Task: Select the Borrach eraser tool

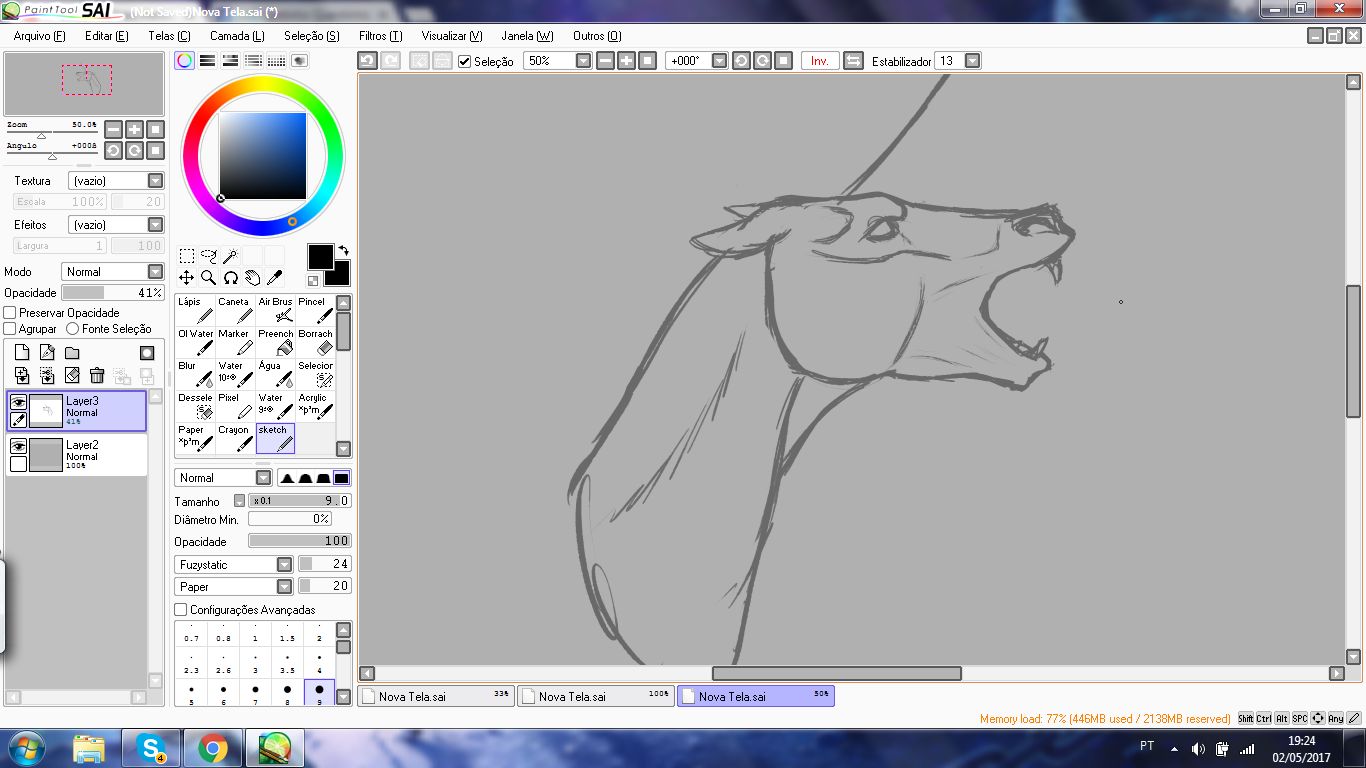Action: point(315,342)
